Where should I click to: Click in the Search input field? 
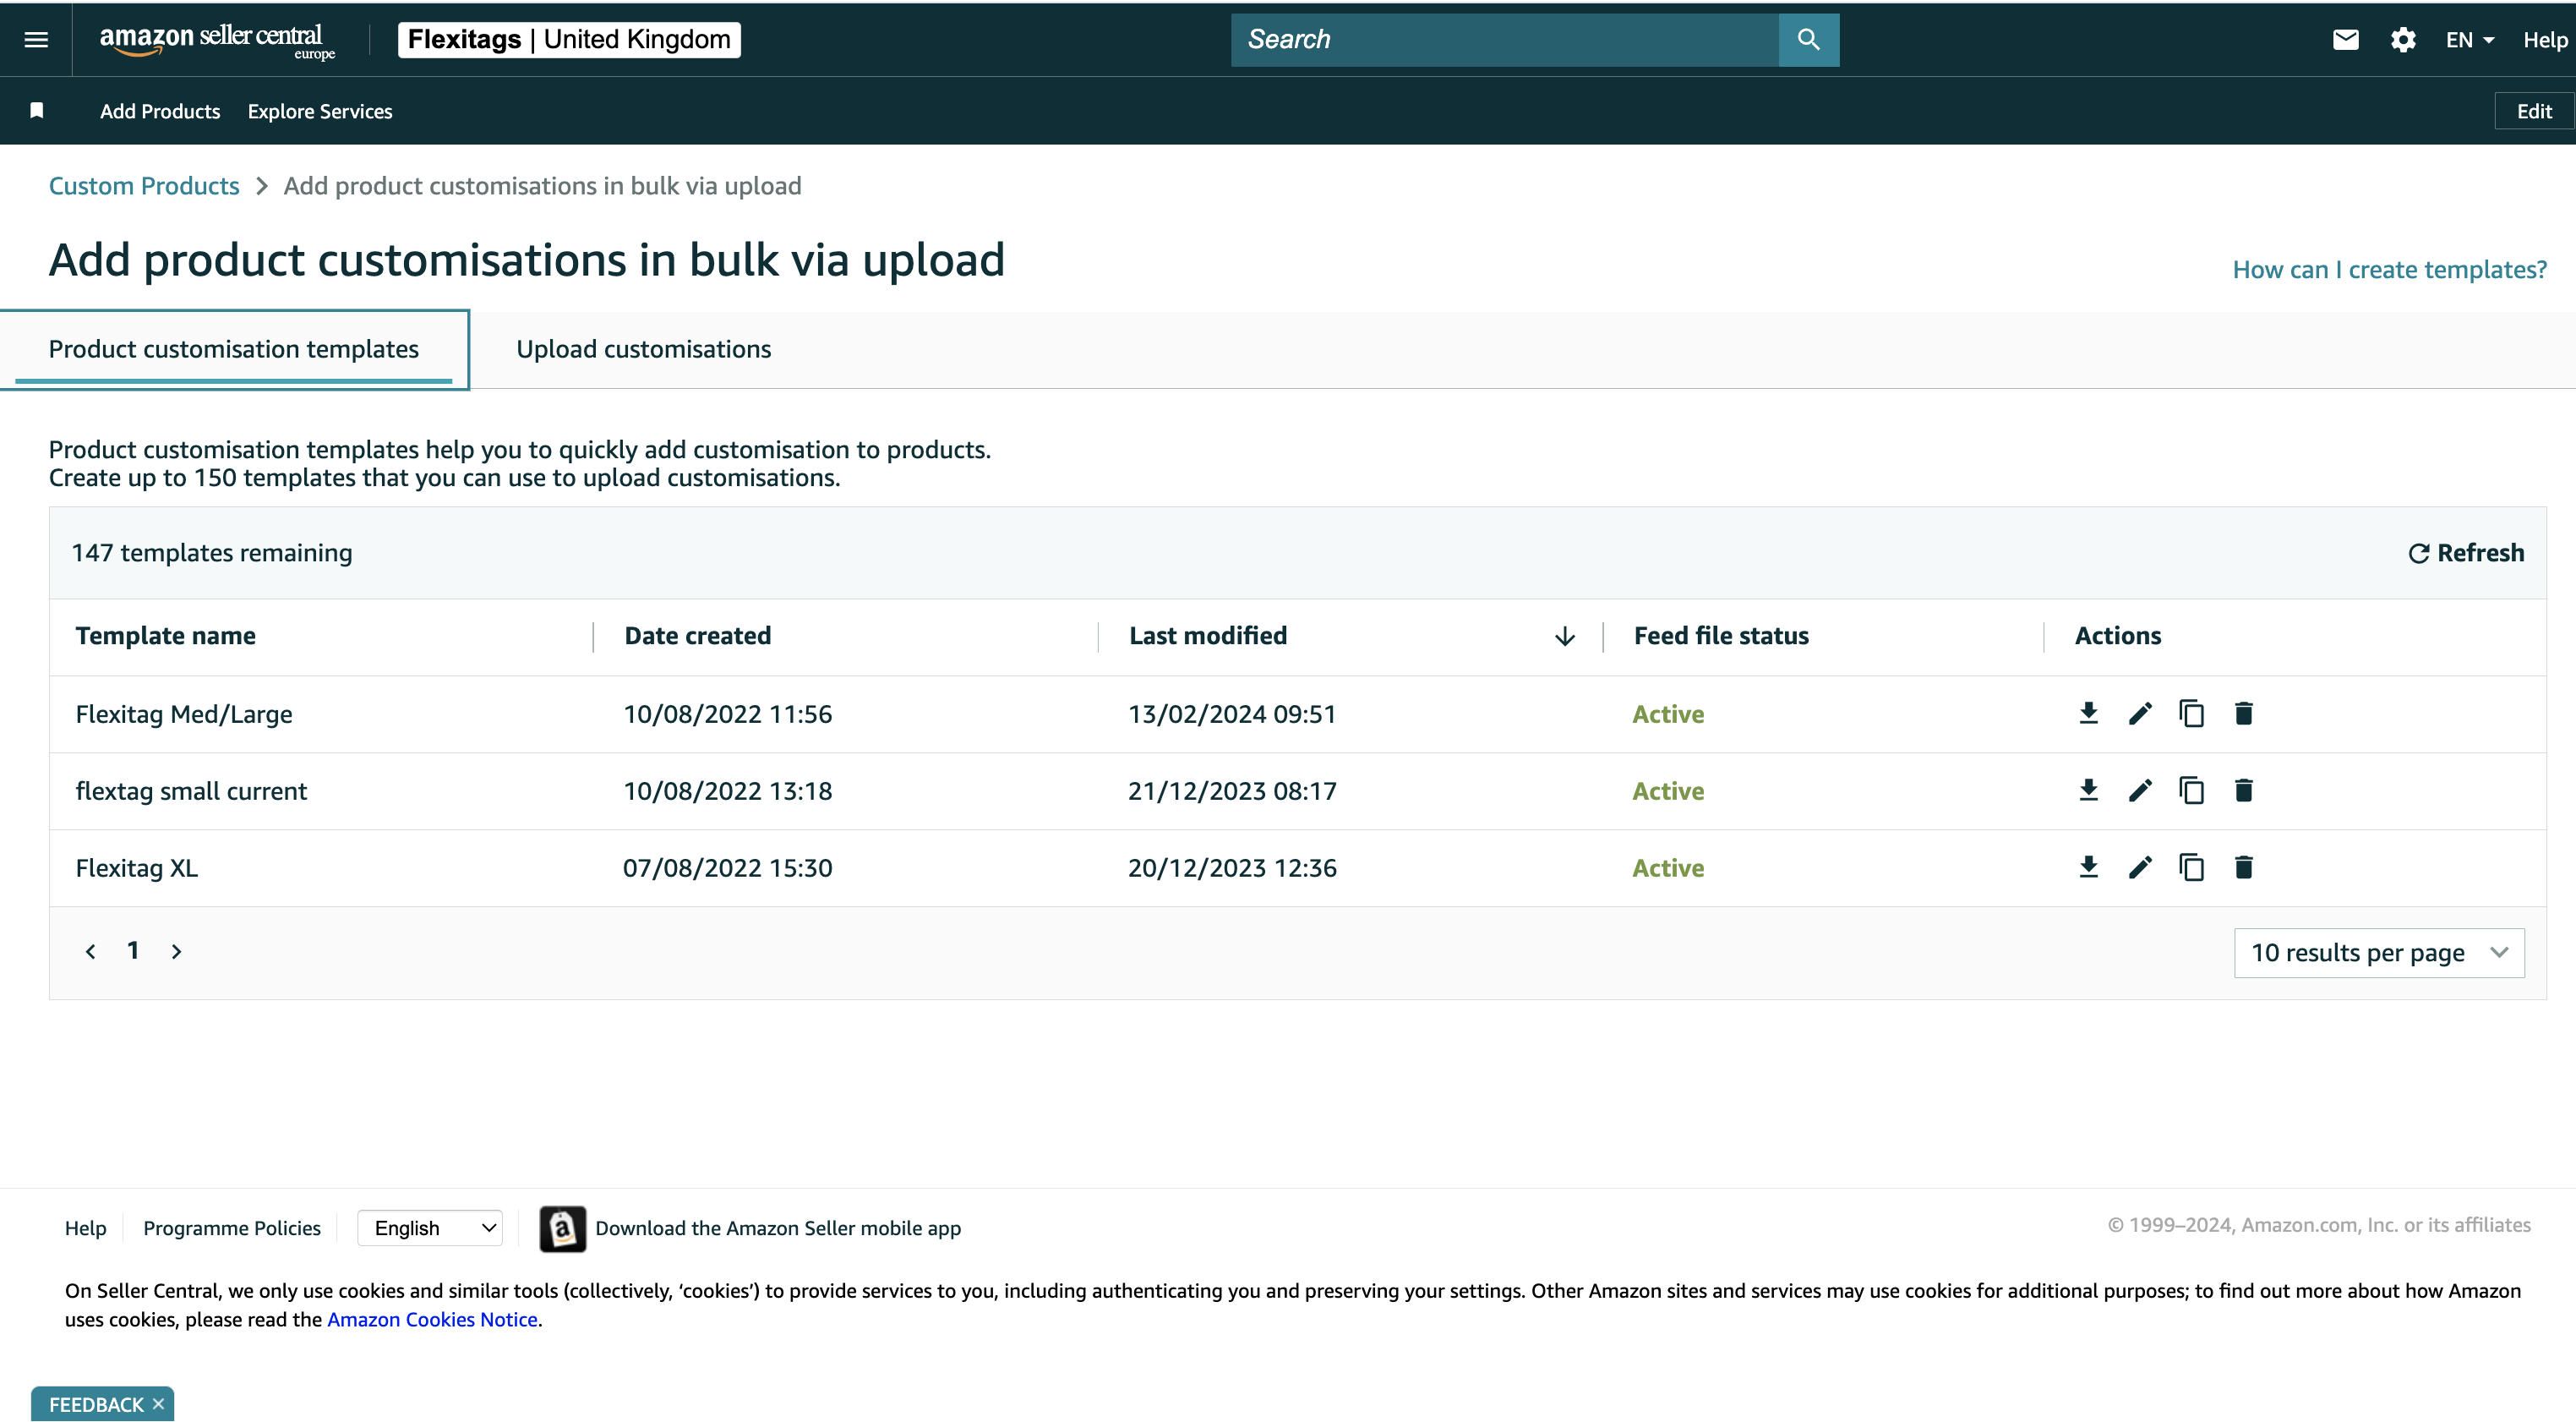pyautogui.click(x=1504, y=40)
